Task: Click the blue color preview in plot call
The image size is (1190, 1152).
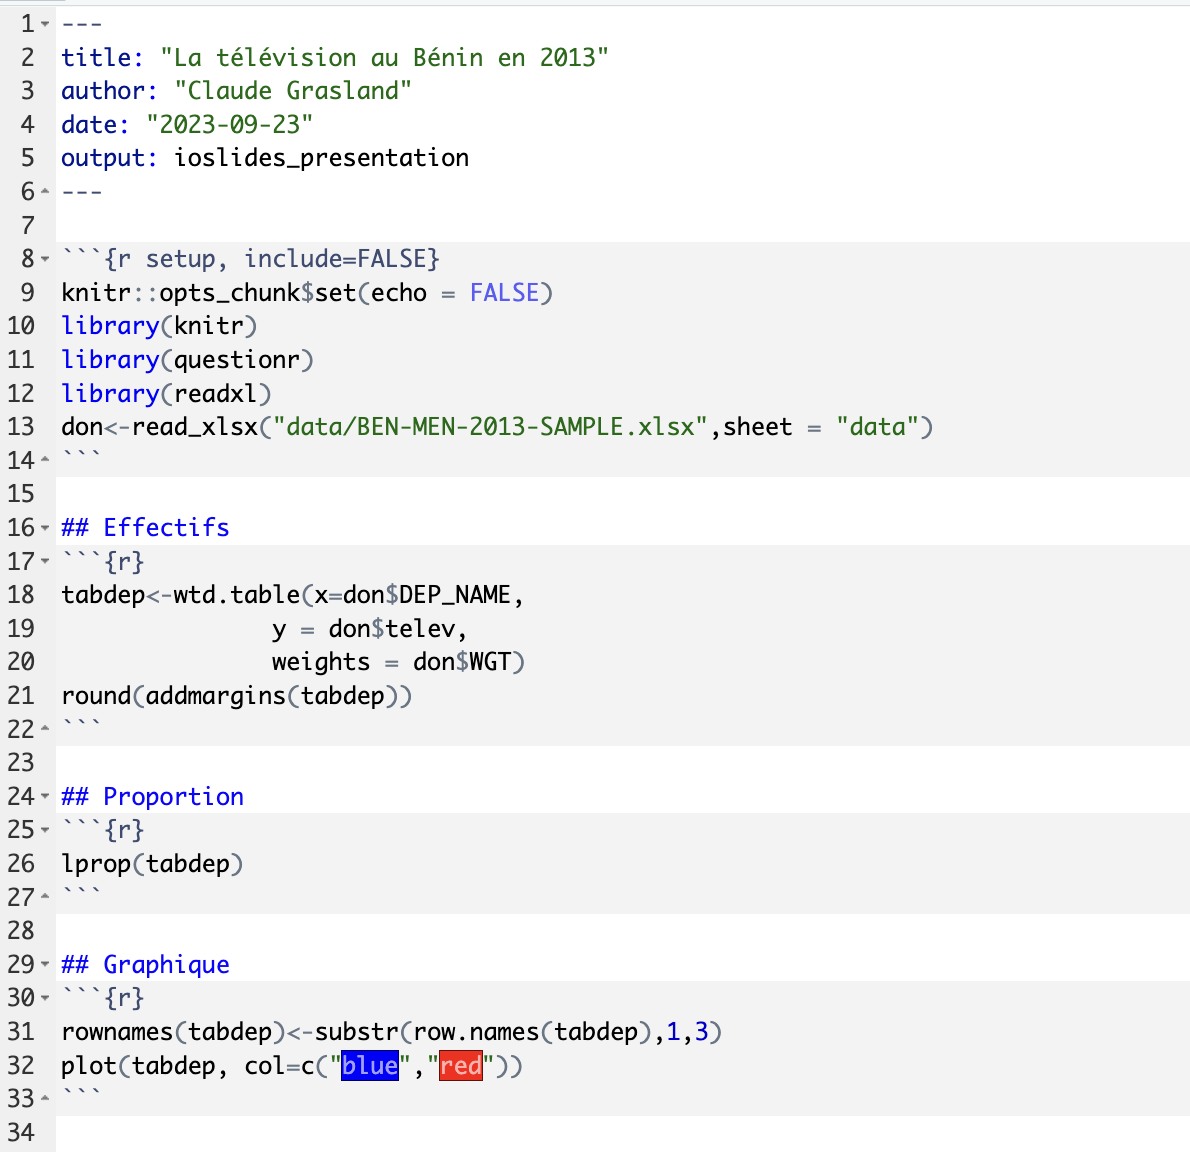Action: pos(370,1065)
